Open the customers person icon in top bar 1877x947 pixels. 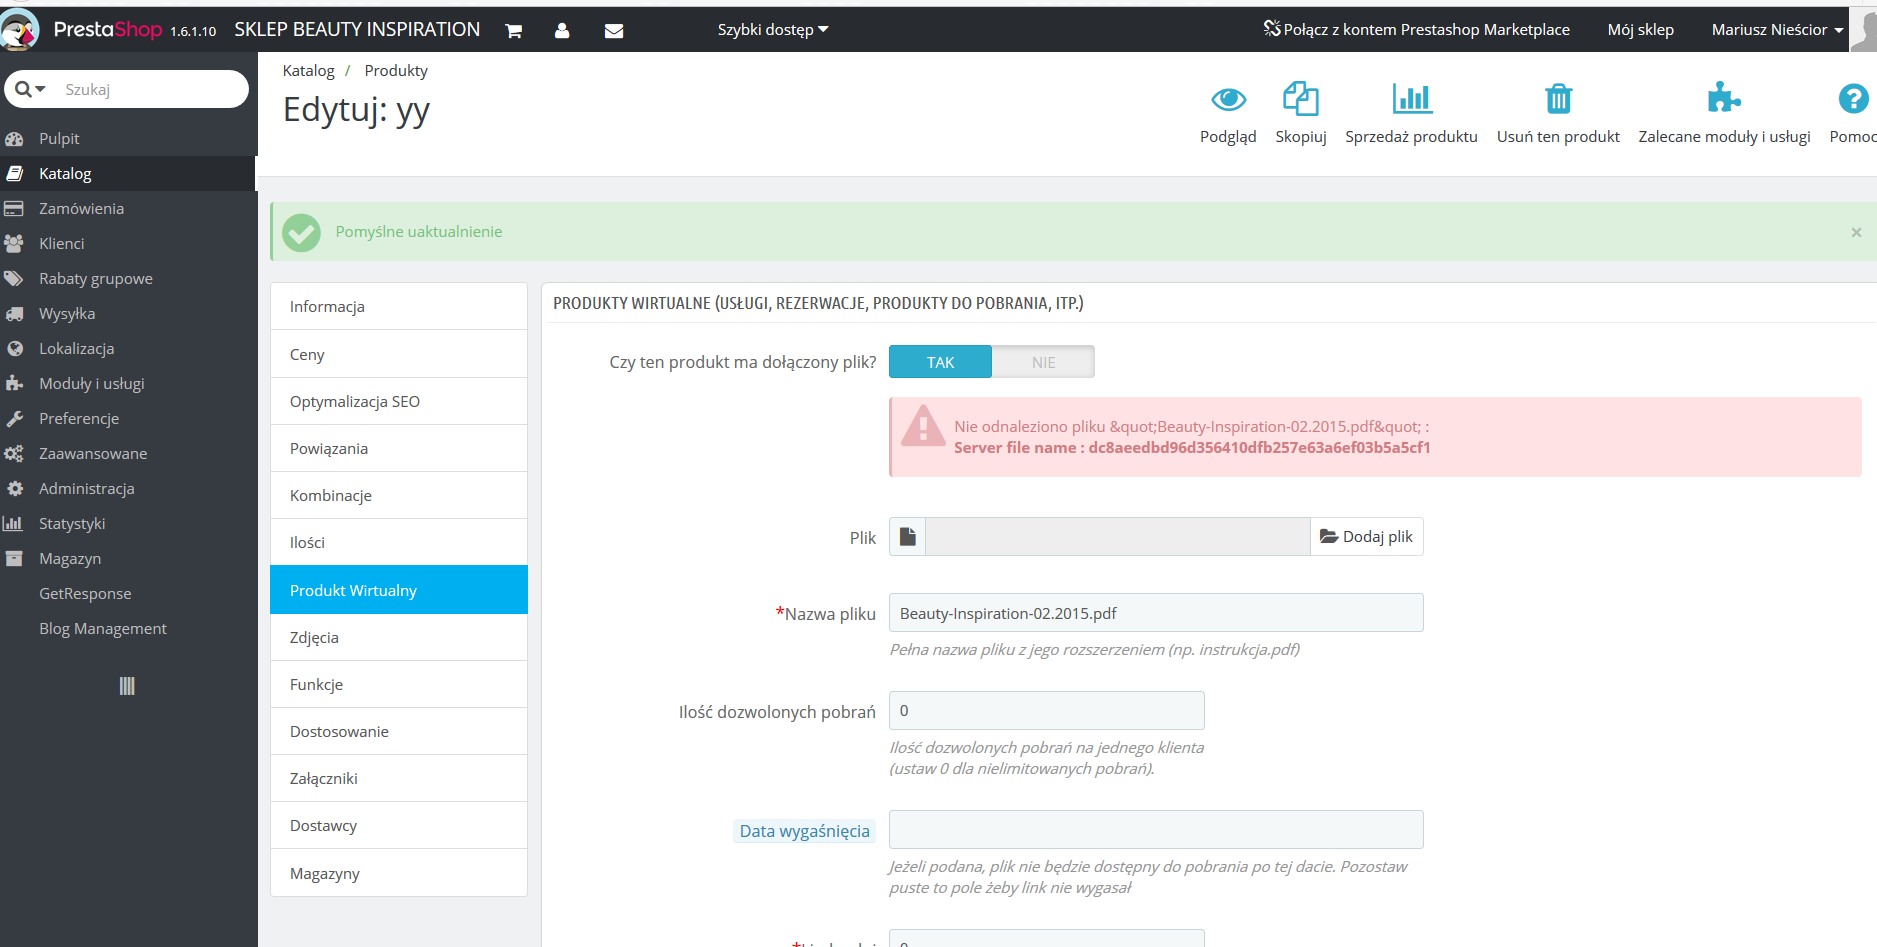point(562,31)
